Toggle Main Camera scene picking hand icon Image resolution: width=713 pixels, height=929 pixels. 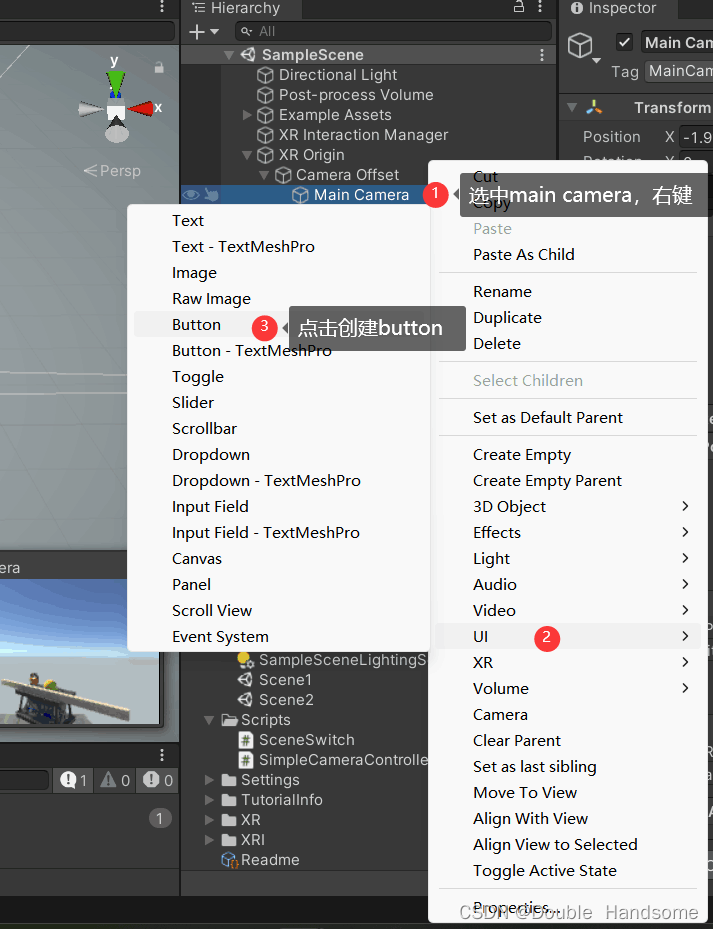pyautogui.click(x=212, y=194)
